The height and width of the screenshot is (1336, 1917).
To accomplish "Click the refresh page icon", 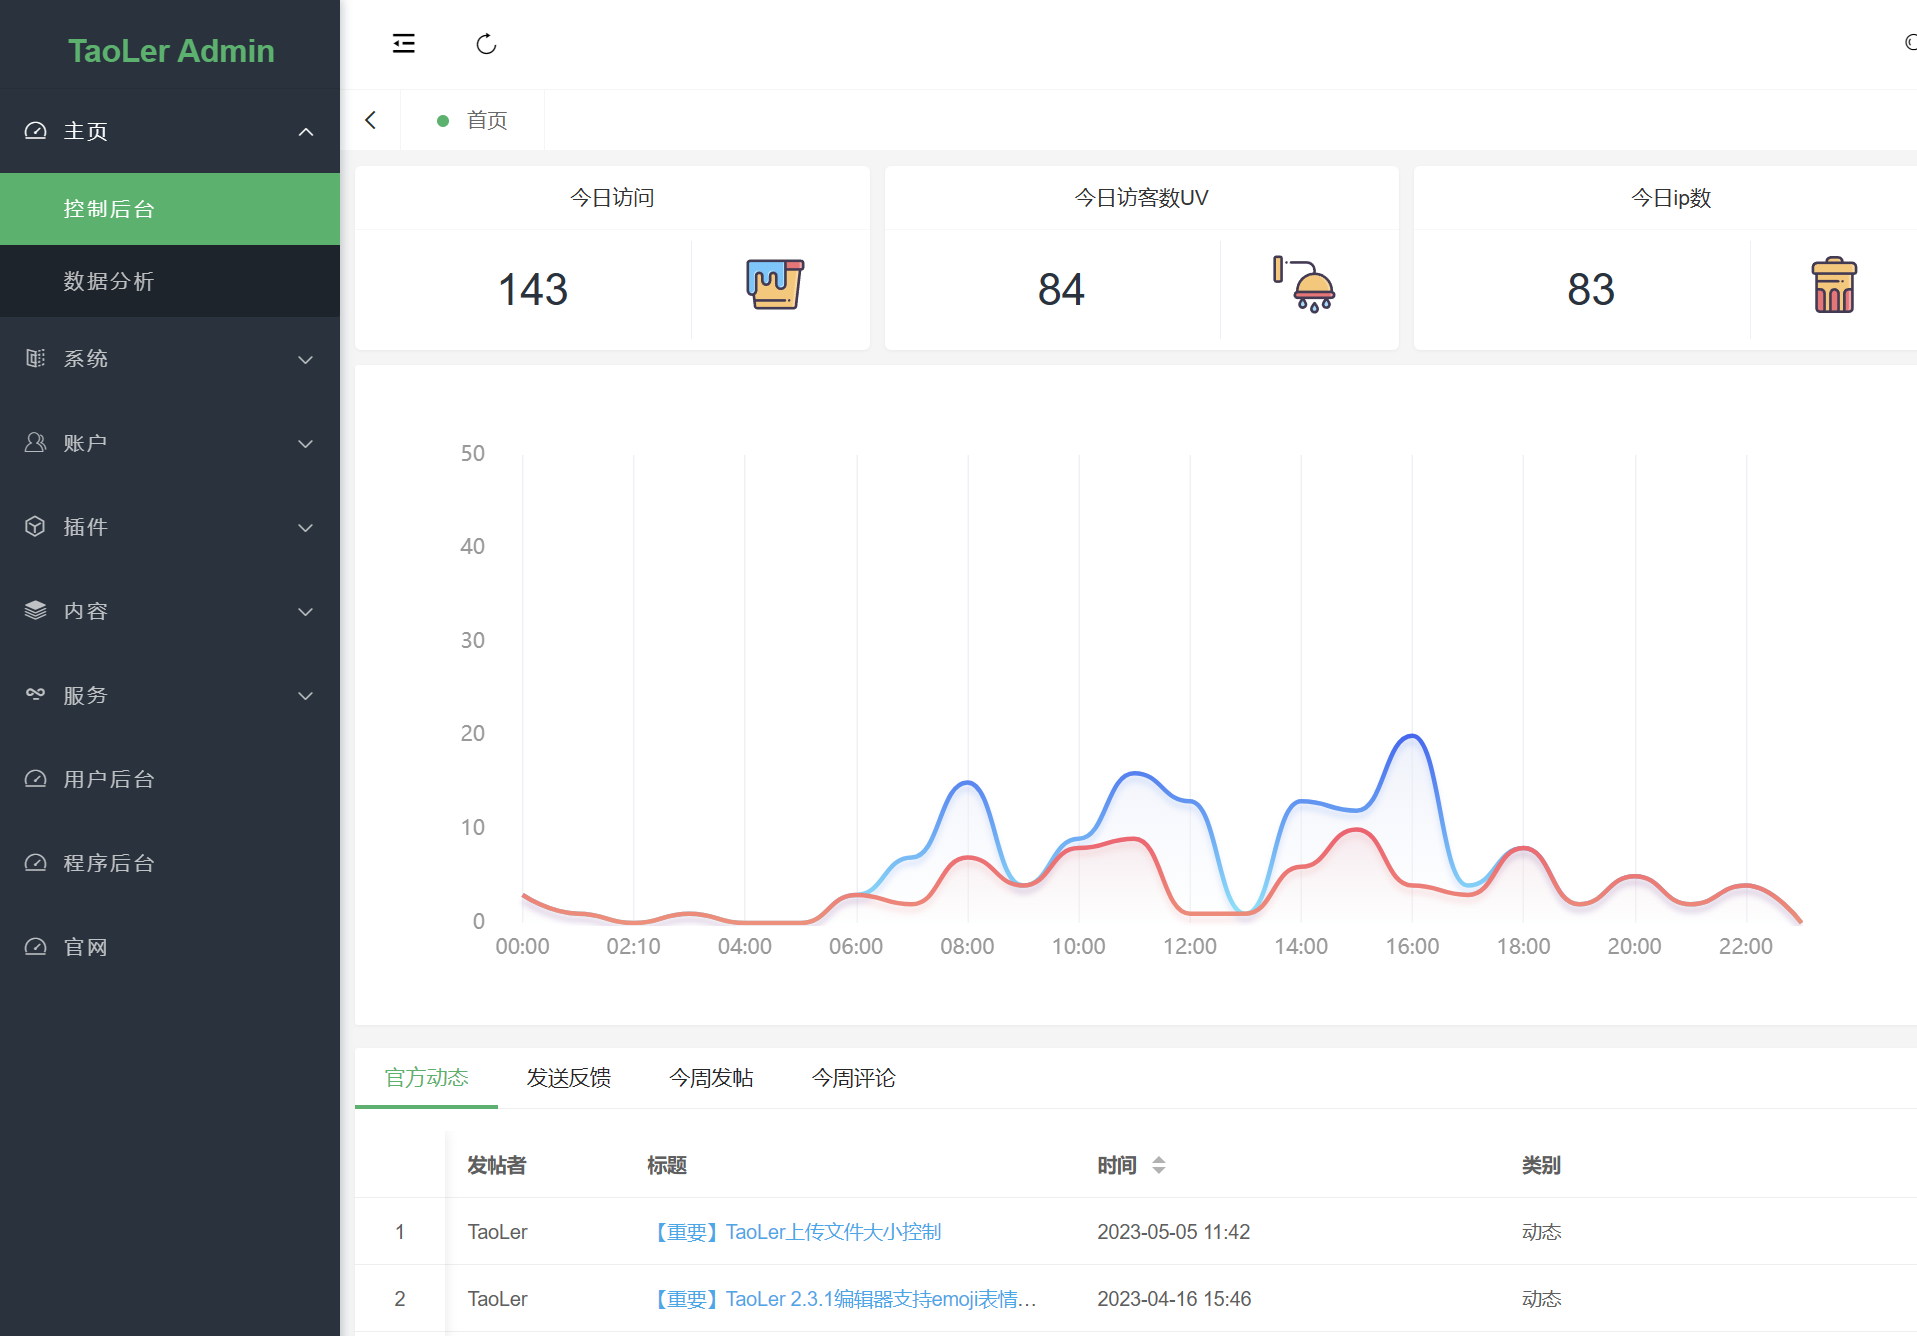I will pyautogui.click(x=486, y=44).
